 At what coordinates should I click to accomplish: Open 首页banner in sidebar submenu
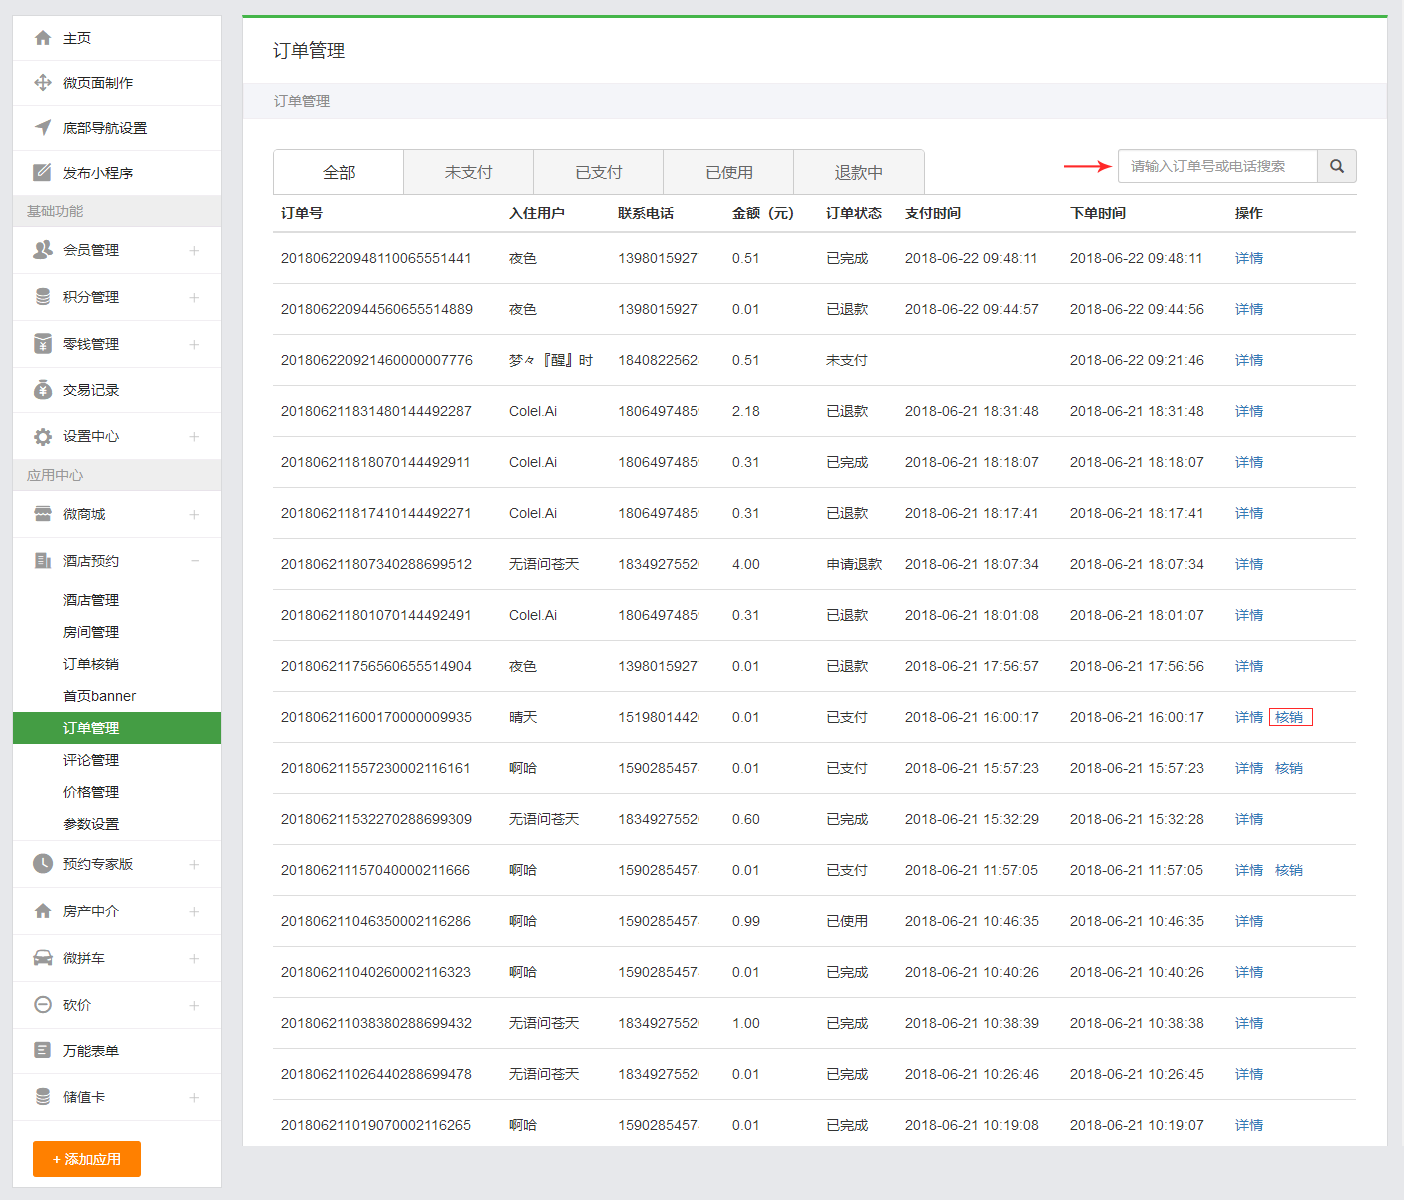(x=99, y=696)
